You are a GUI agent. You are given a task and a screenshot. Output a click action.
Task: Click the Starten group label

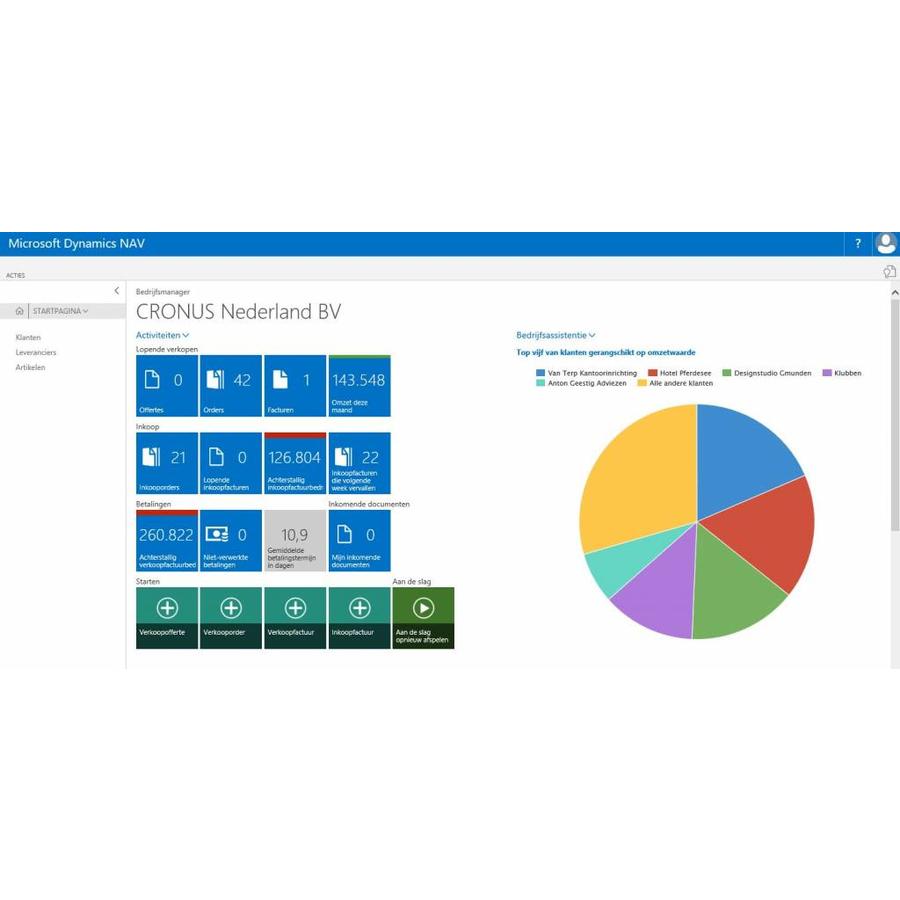click(148, 581)
